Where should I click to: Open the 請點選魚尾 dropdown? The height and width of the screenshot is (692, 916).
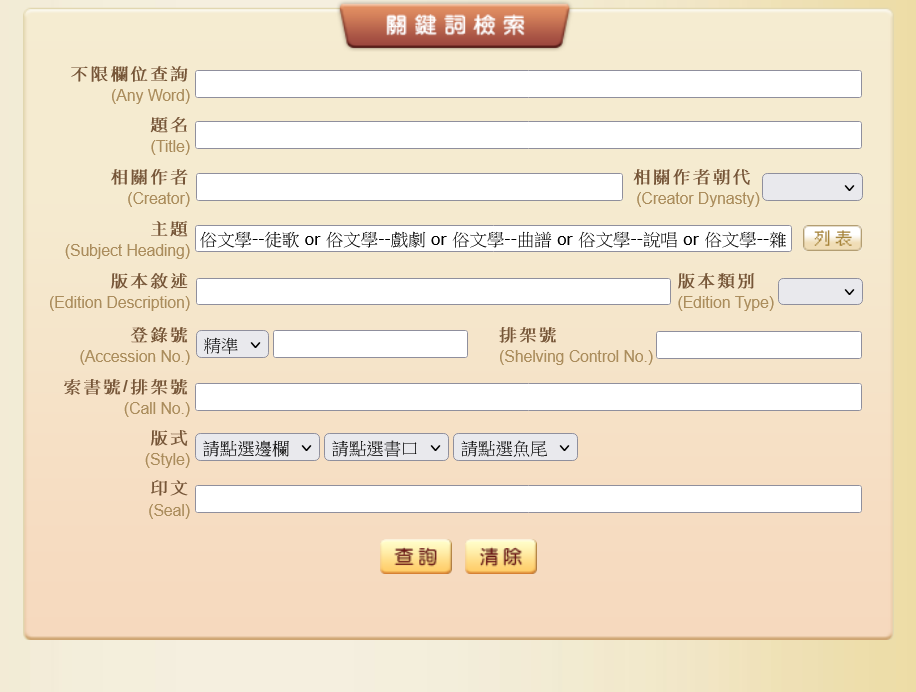pyautogui.click(x=515, y=448)
